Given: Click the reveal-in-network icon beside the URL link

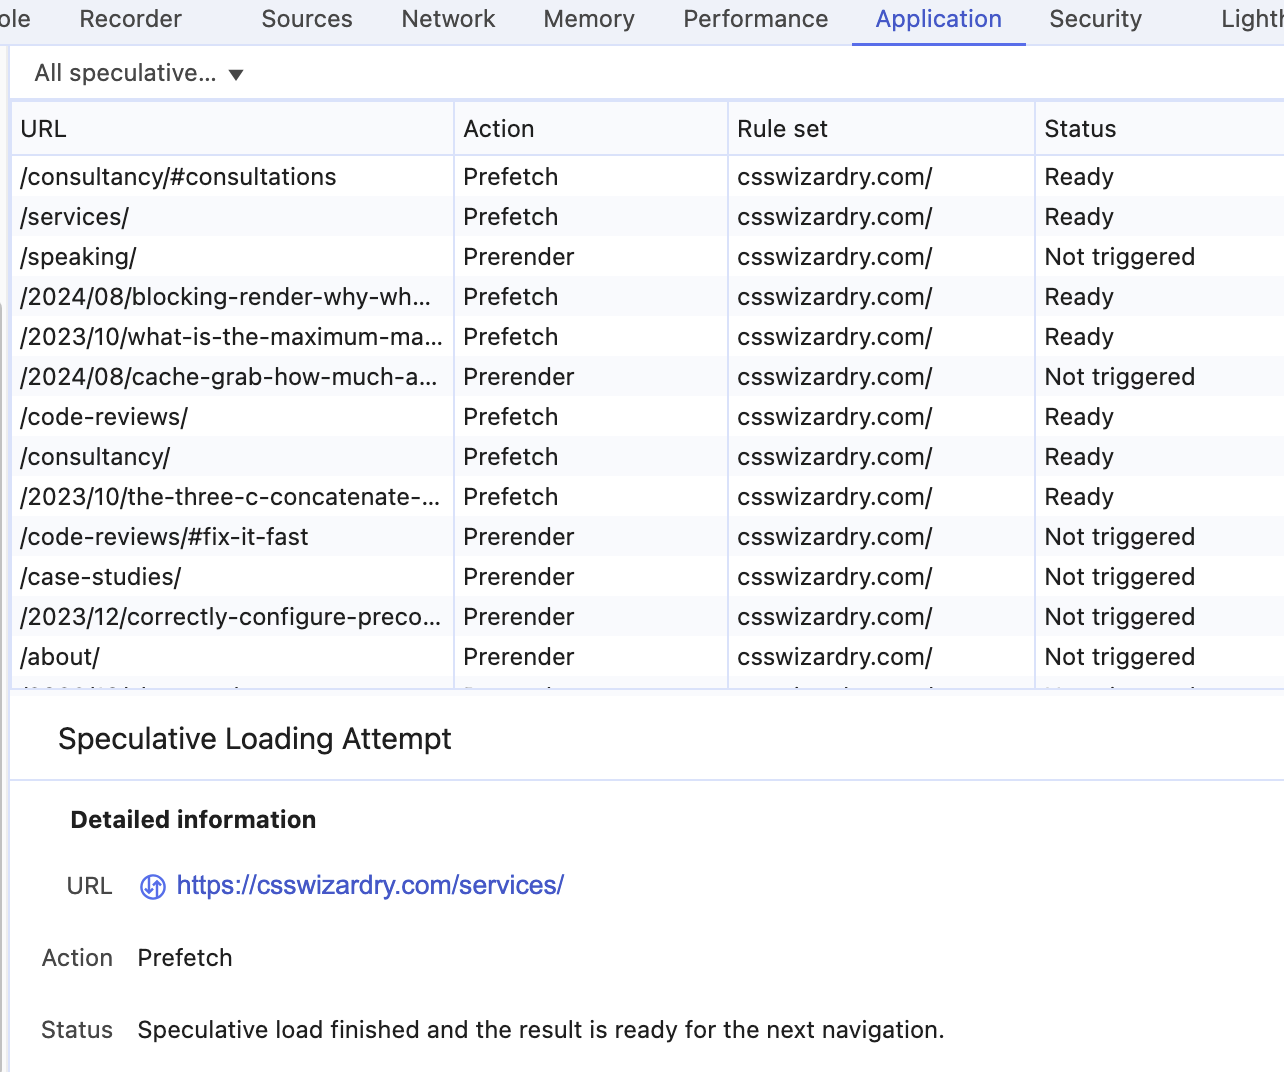Looking at the screenshot, I should coord(152,886).
